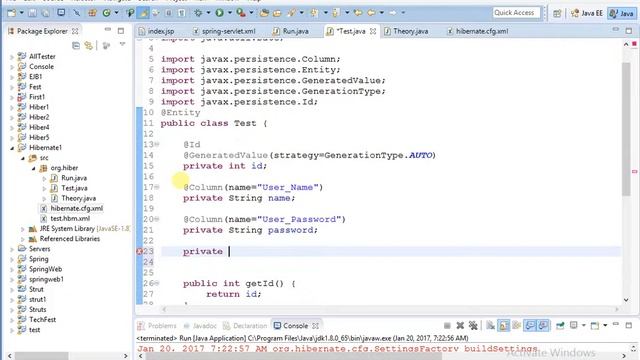
Task: Select Theory.java in Package Explorer
Action: [x=78, y=198]
